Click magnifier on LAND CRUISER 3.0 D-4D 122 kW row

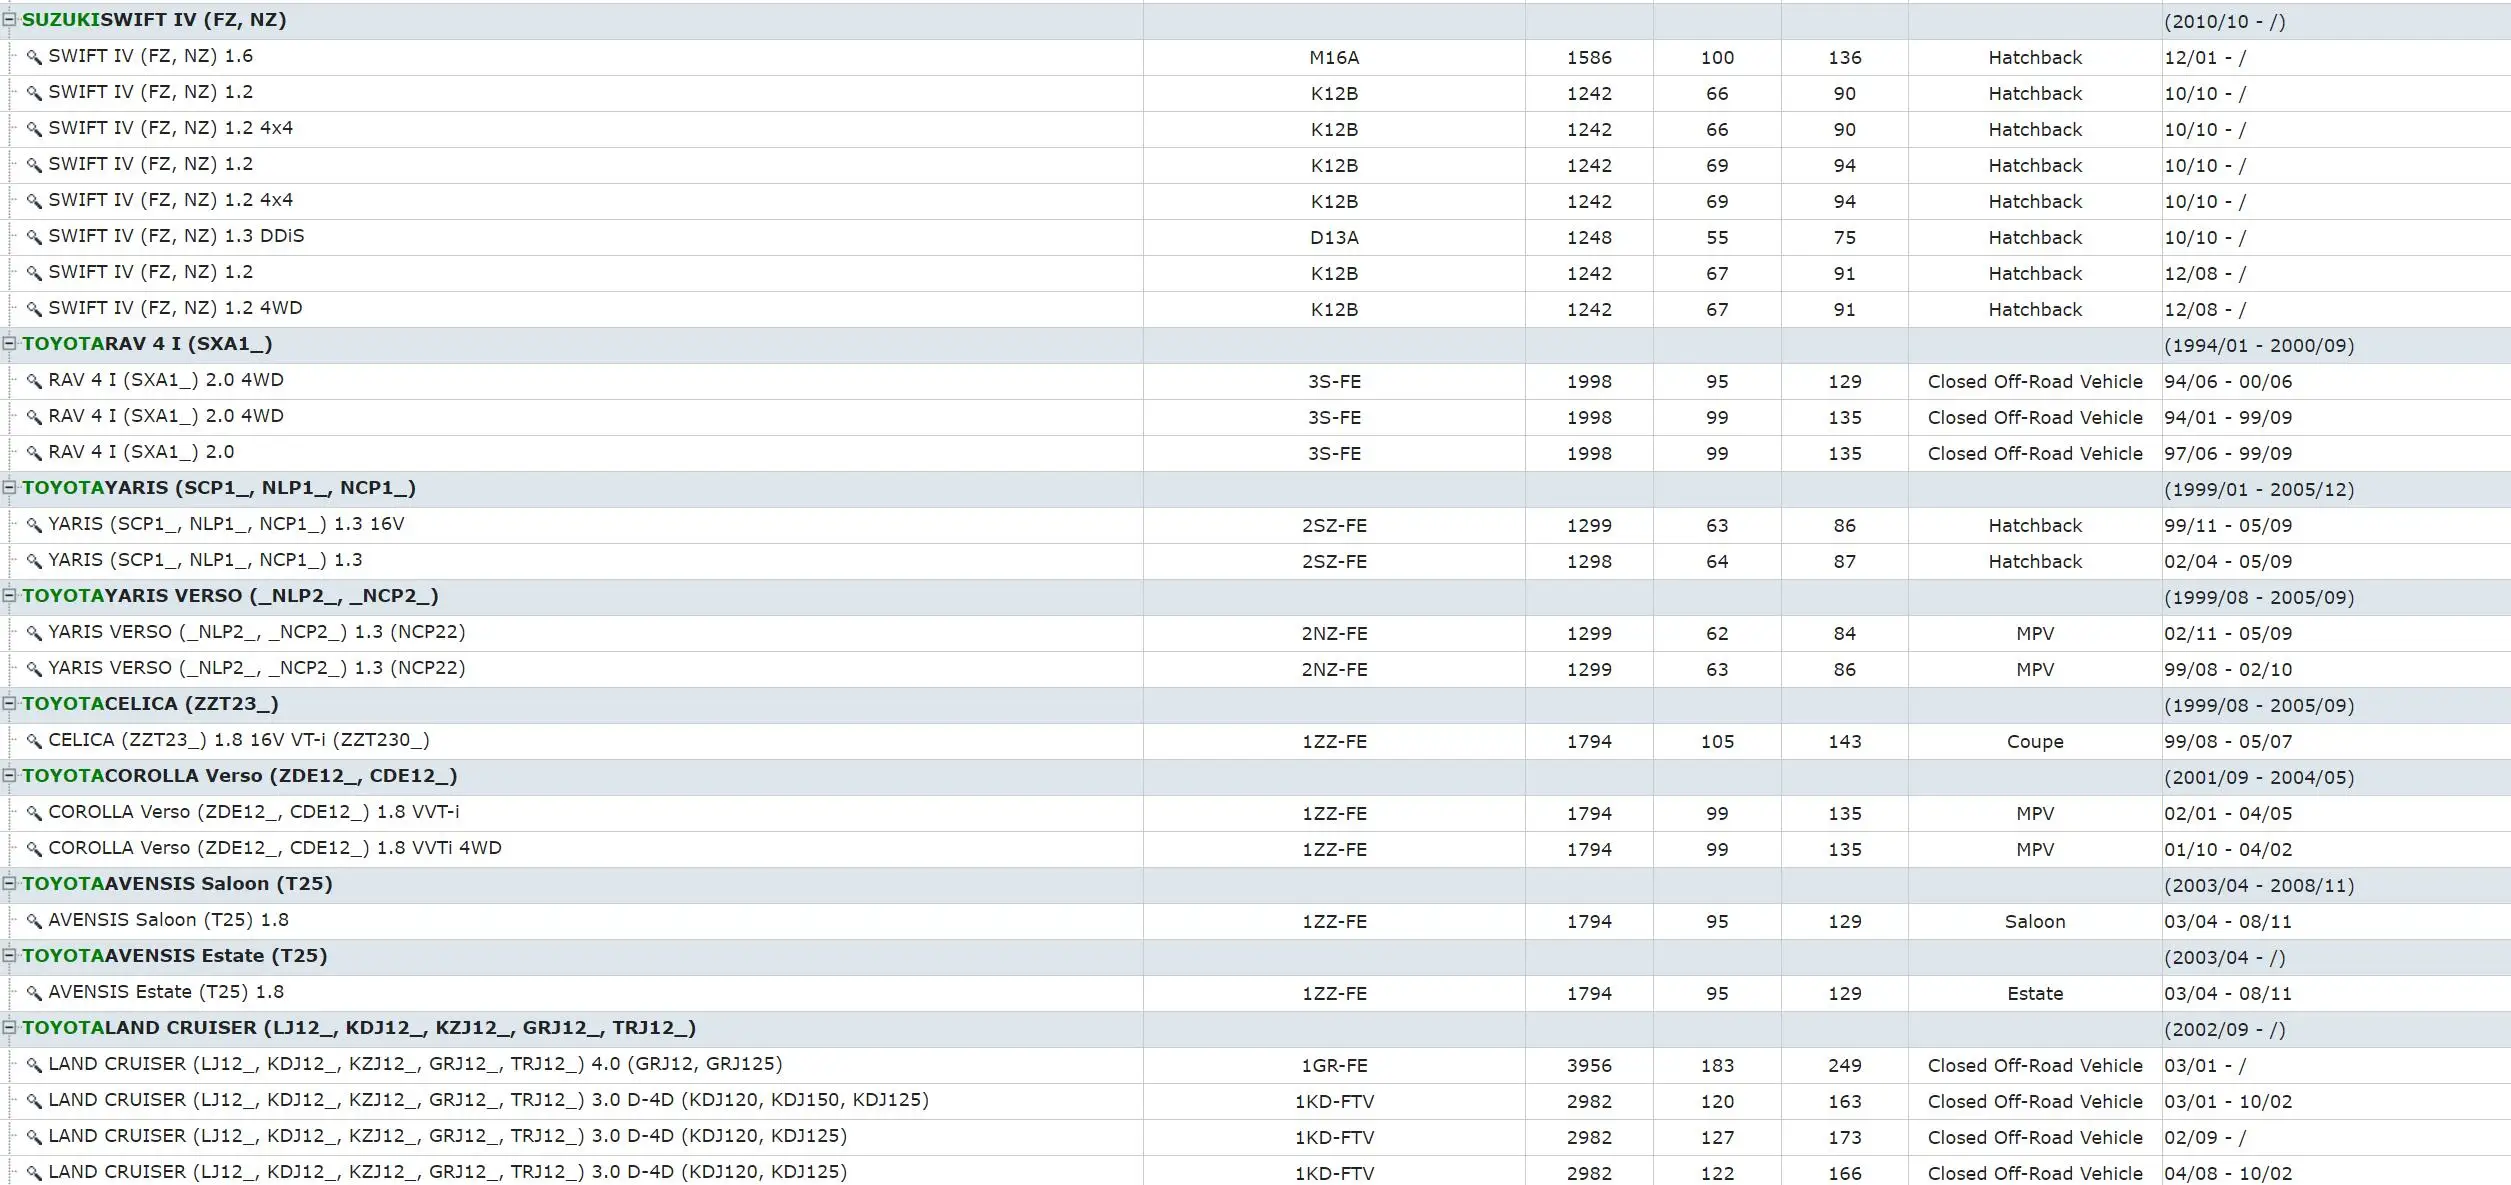[34, 1174]
